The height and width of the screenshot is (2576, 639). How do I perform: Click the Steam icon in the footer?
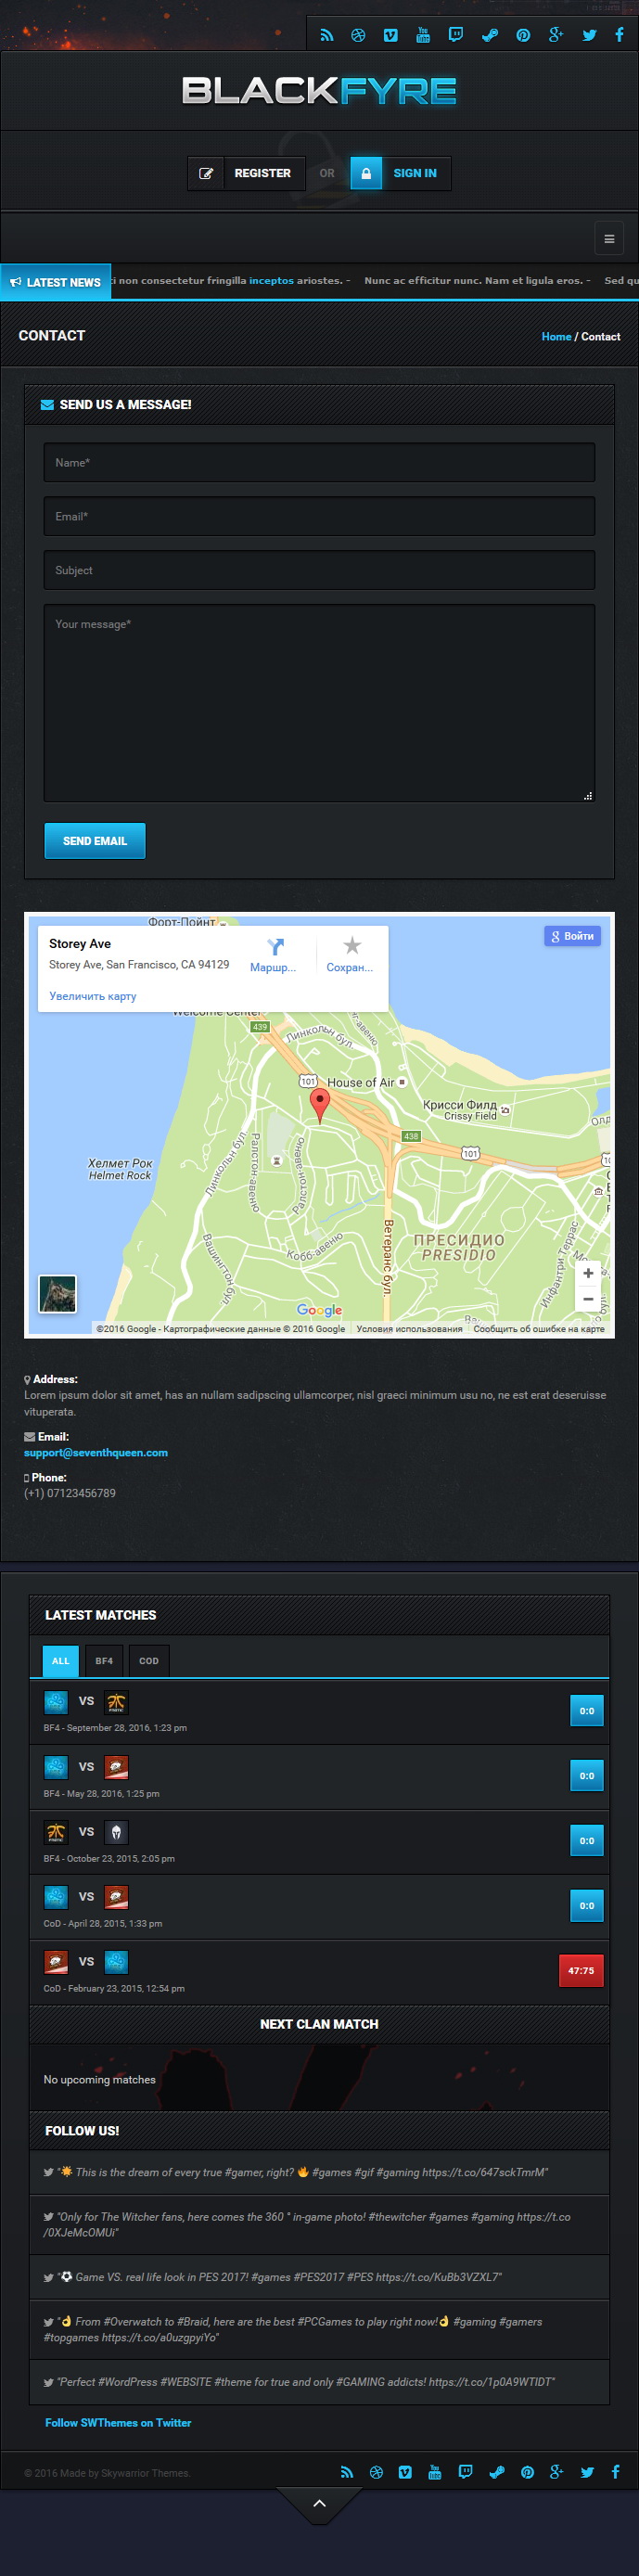point(496,2472)
